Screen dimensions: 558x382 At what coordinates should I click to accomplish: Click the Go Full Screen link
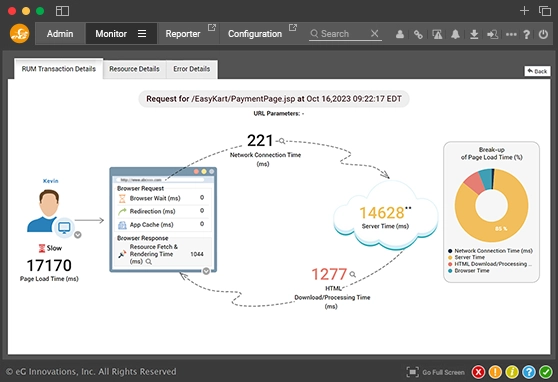(x=443, y=372)
